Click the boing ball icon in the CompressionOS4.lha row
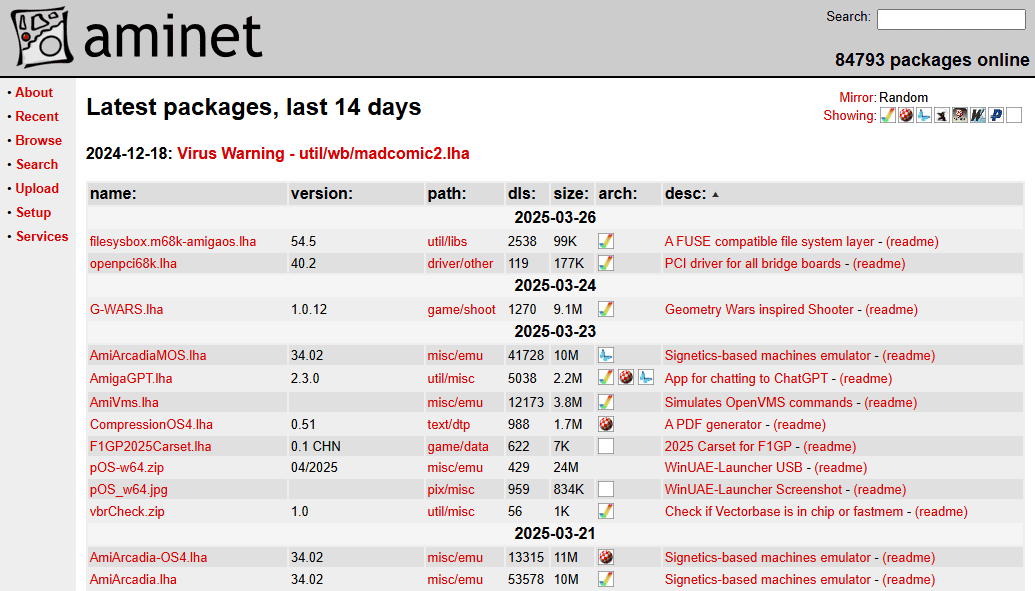This screenshot has height=591, width=1035. pyautogui.click(x=606, y=424)
